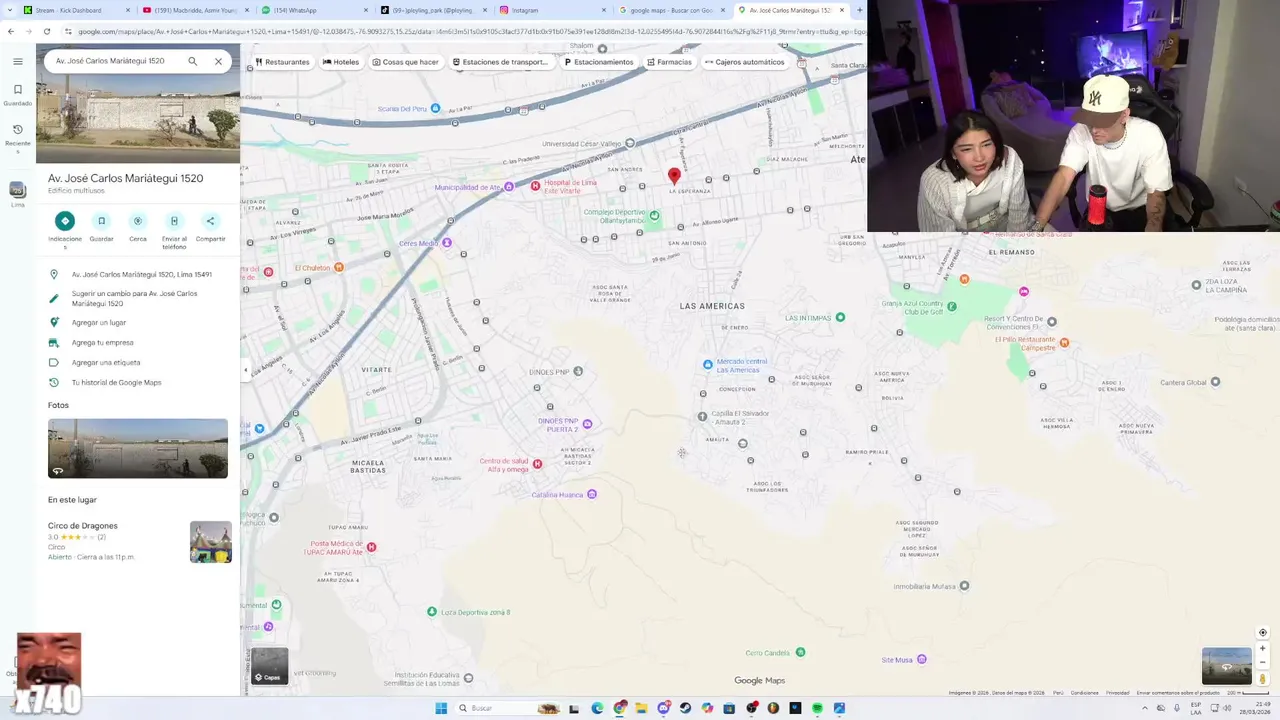The height and width of the screenshot is (720, 1280).
Task: Click Sugerir un cambio para the address
Action: point(138,298)
